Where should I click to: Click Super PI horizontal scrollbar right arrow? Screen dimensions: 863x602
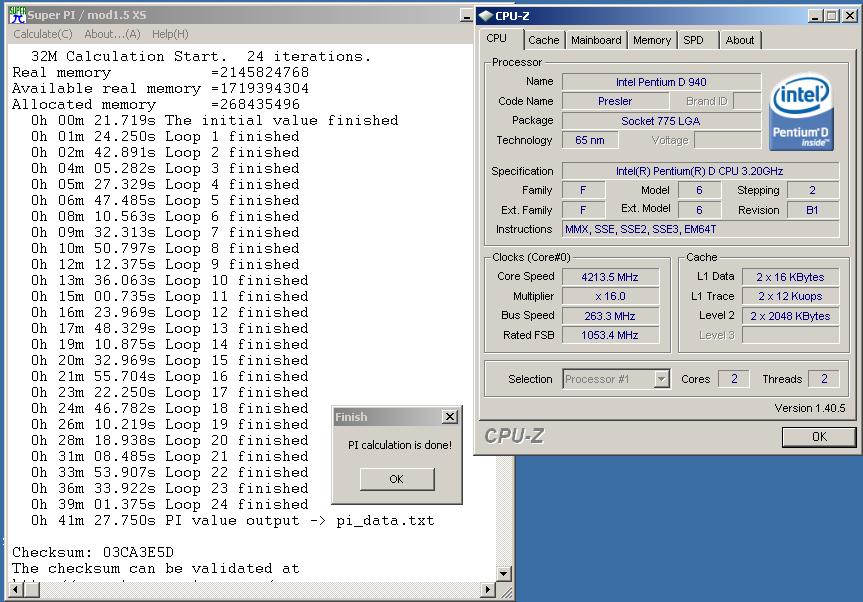488,590
